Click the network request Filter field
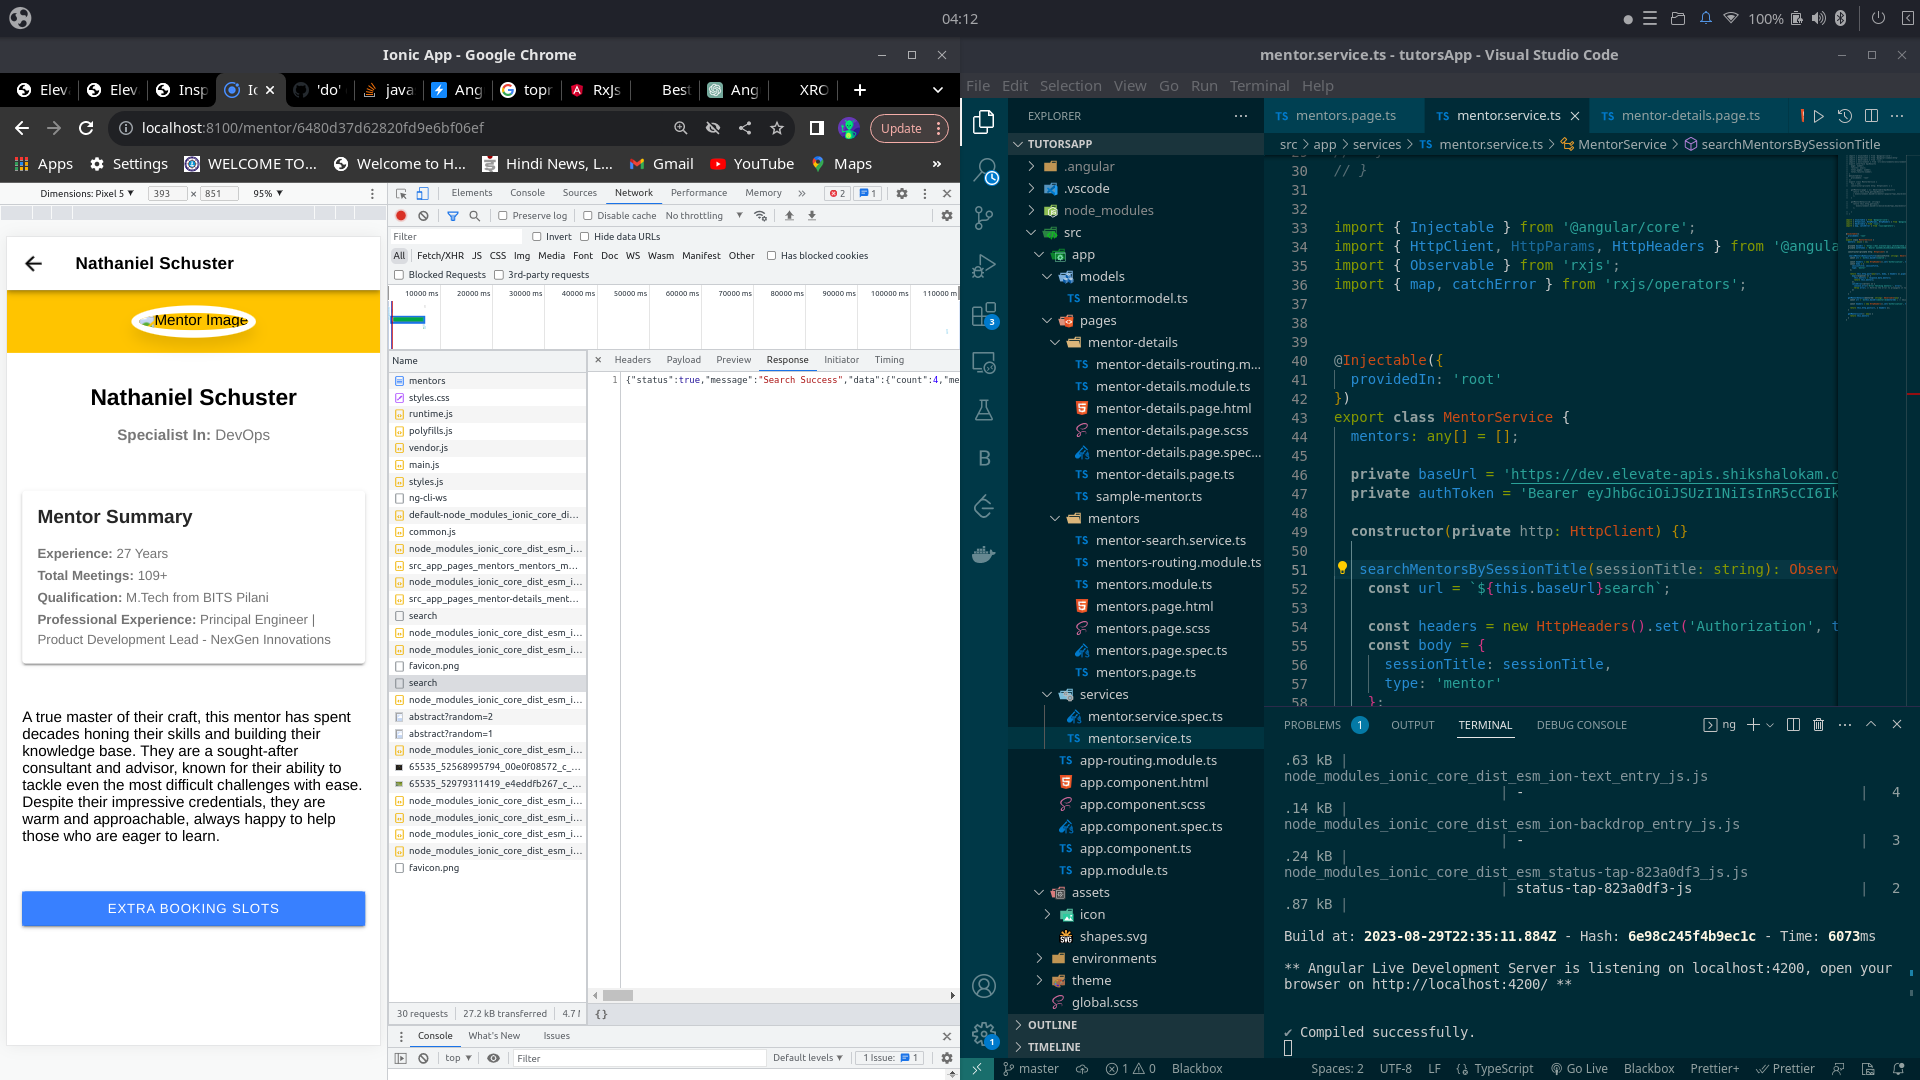 point(456,237)
